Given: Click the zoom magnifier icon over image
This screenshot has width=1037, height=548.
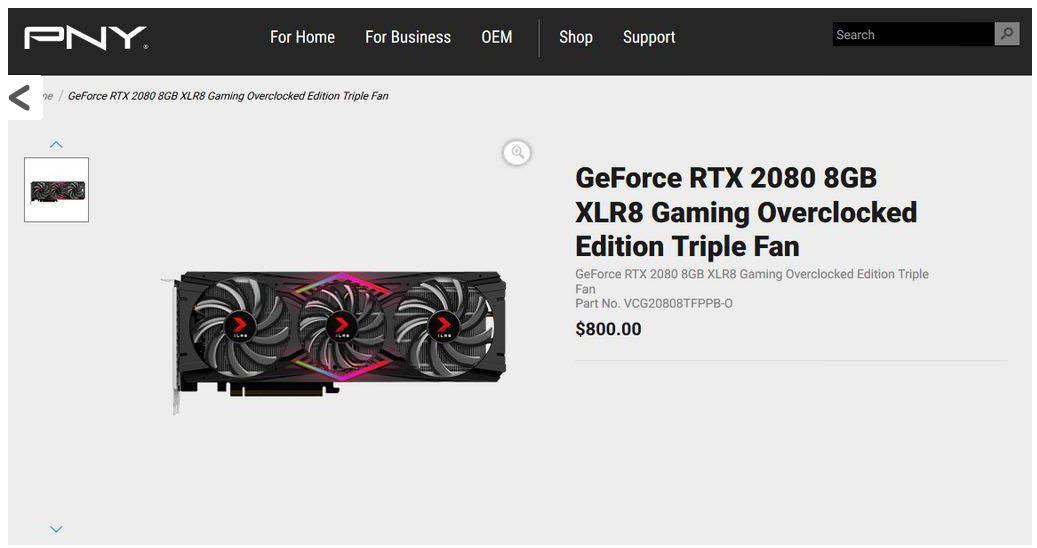Looking at the screenshot, I should tap(517, 153).
